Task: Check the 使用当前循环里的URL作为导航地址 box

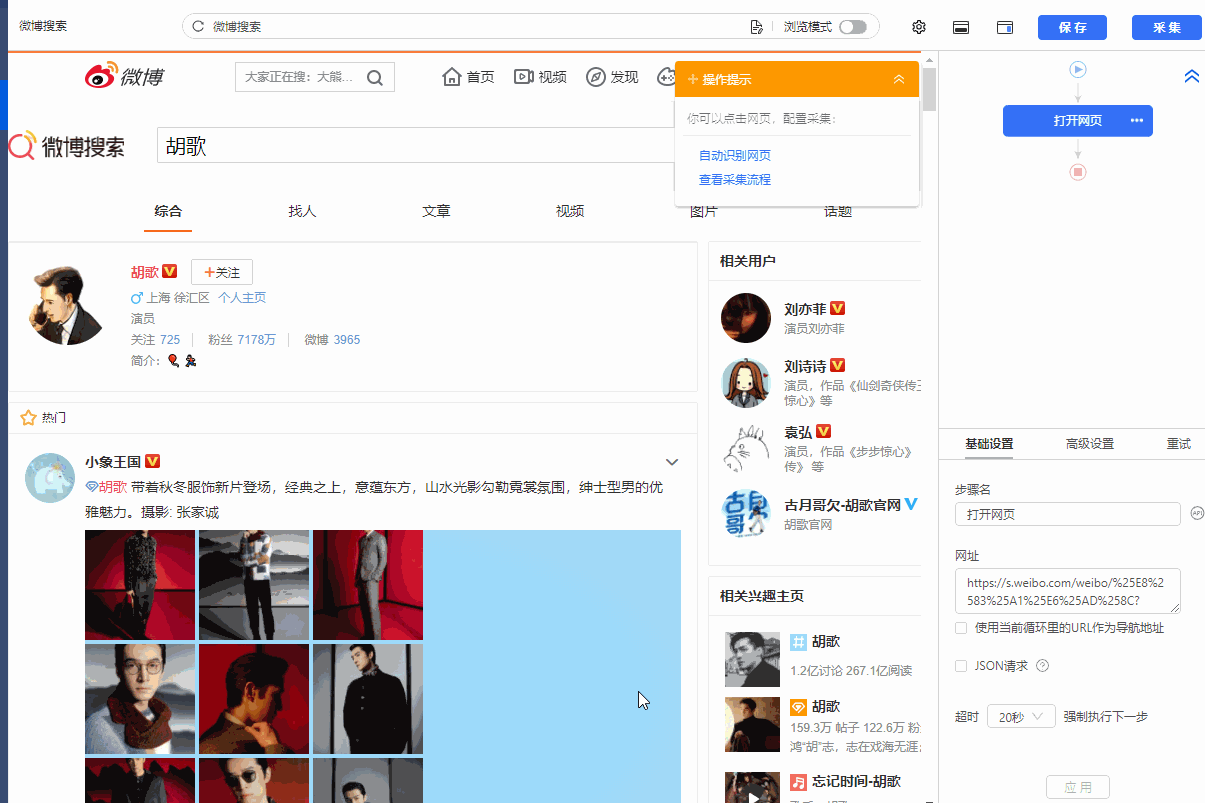Action: click(x=961, y=628)
